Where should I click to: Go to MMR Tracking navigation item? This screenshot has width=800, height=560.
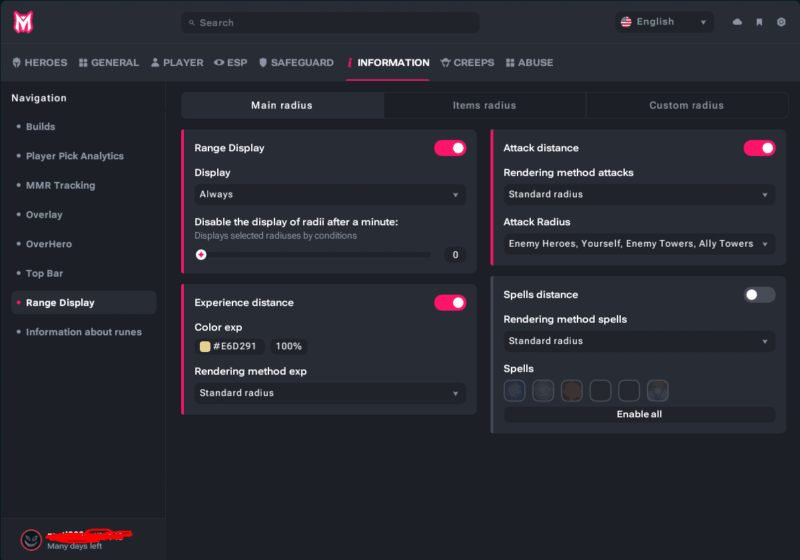click(84, 185)
